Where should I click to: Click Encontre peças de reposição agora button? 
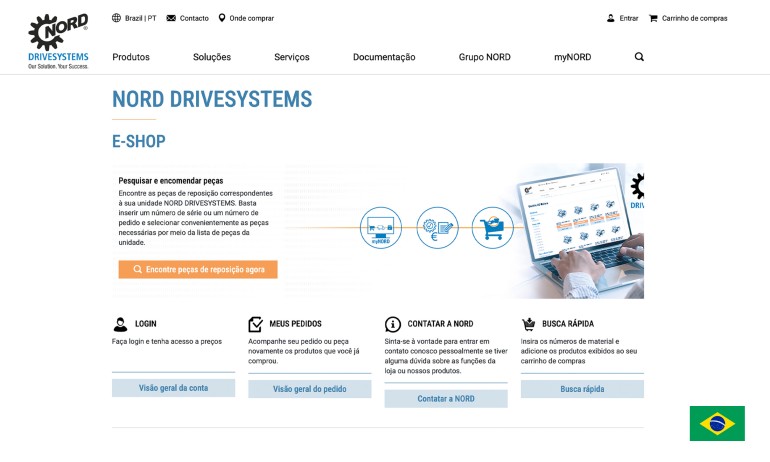point(198,270)
